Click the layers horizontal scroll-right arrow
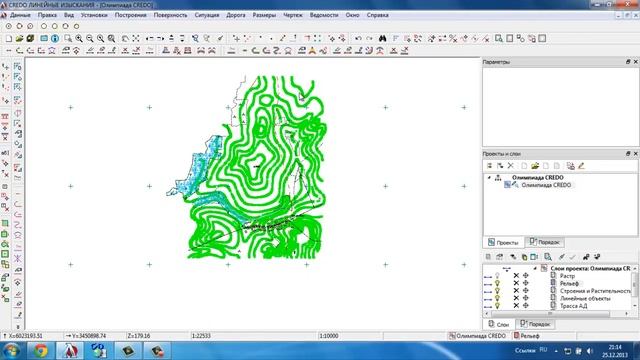The image size is (640, 360). click(x=627, y=313)
